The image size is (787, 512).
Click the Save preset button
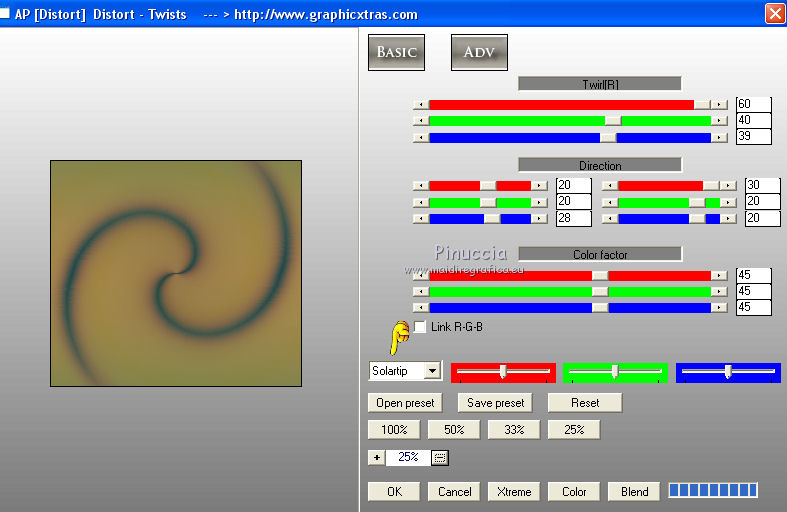pos(495,403)
